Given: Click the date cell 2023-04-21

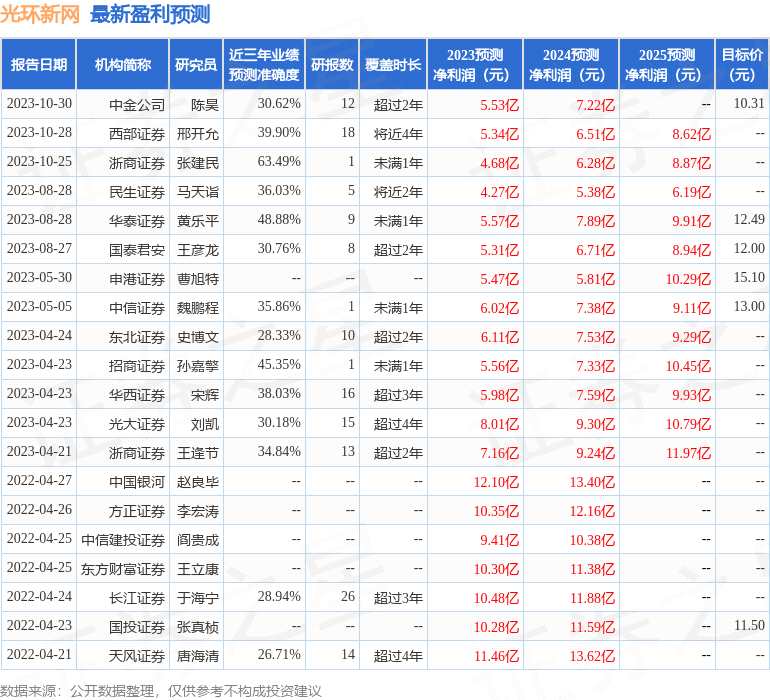Looking at the screenshot, I should [39, 451].
